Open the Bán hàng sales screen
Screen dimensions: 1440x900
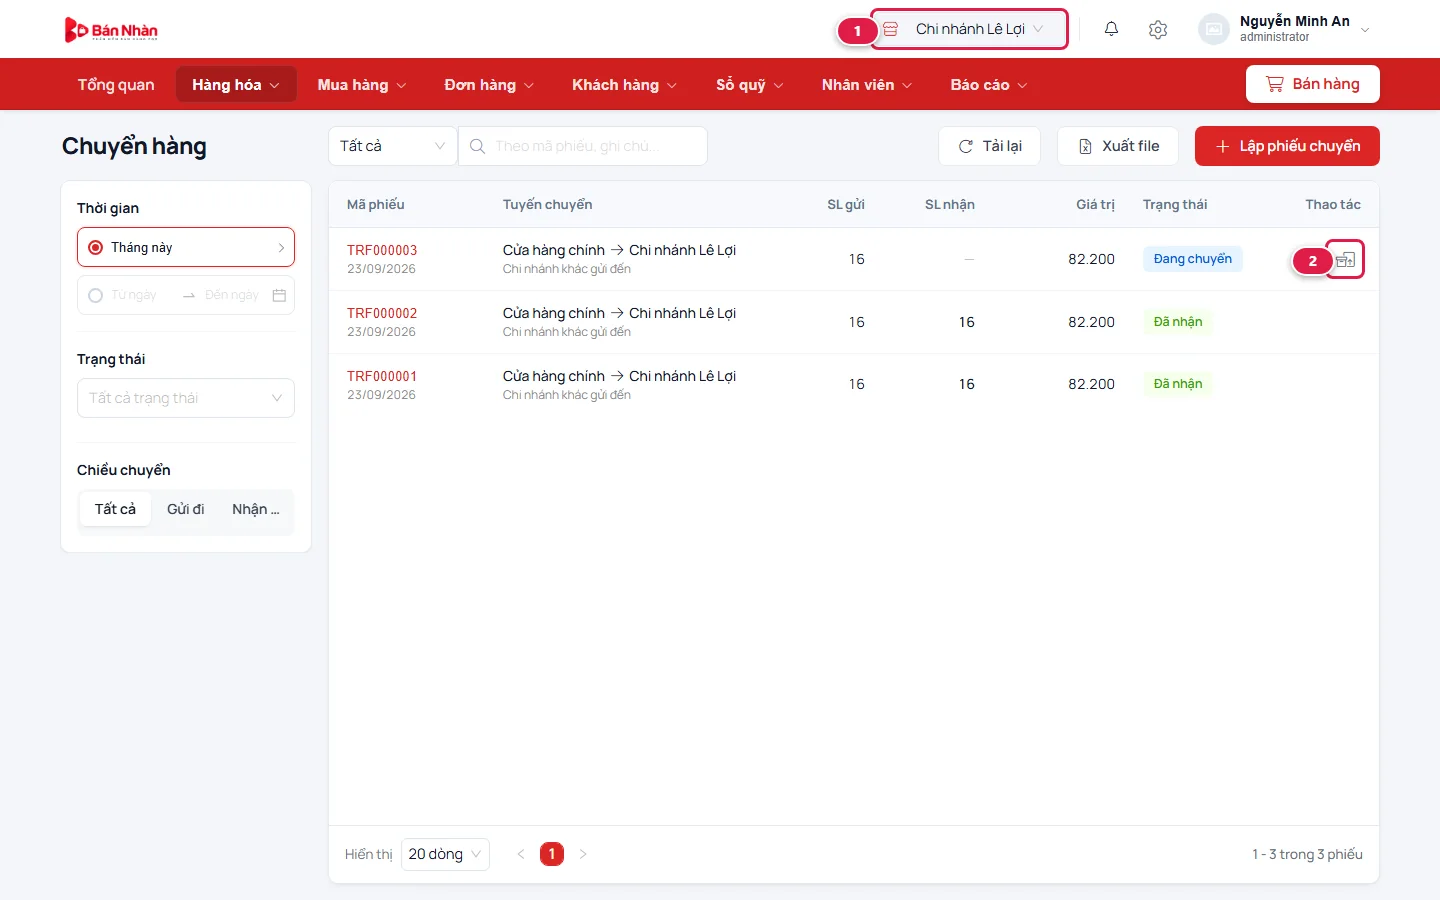1313,84
